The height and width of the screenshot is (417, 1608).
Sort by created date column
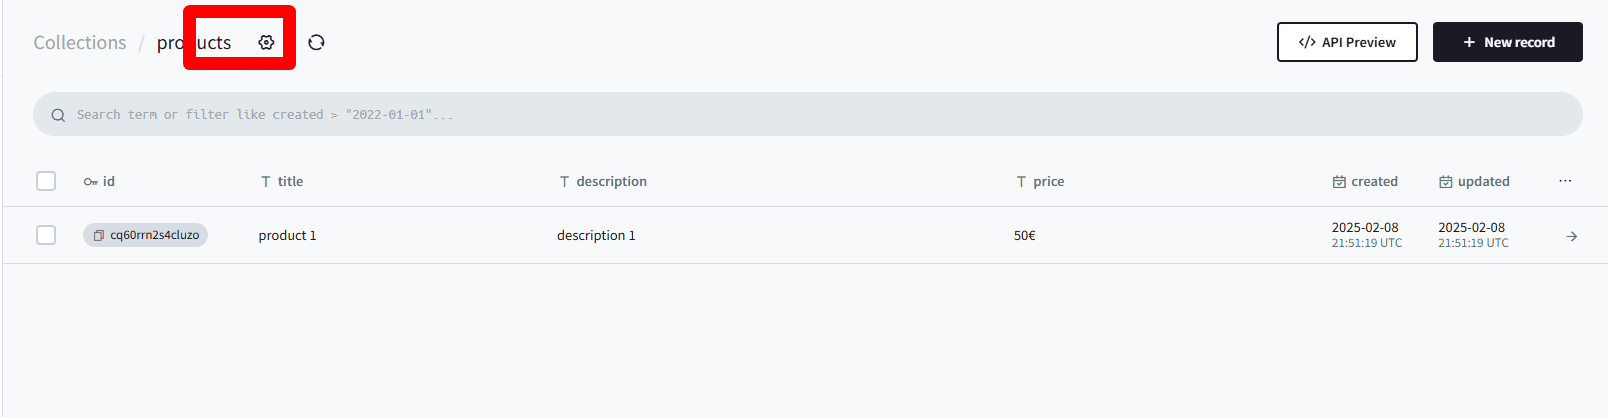(x=1365, y=181)
